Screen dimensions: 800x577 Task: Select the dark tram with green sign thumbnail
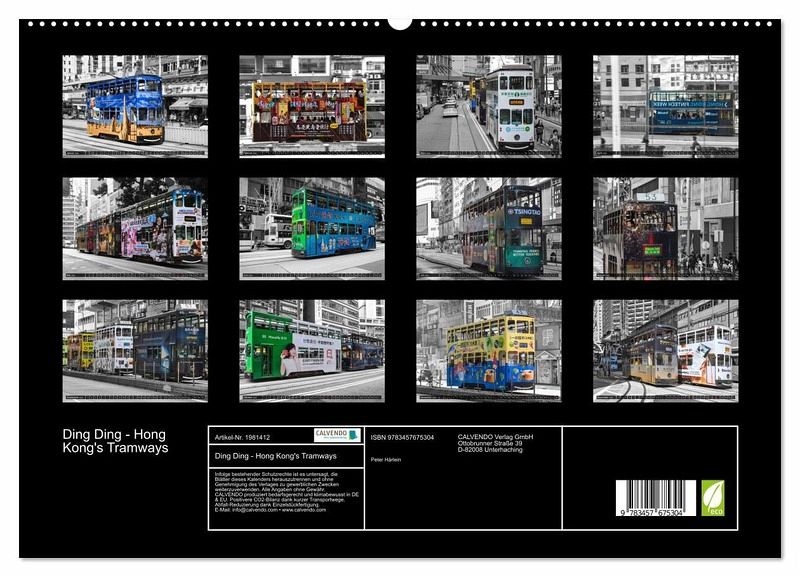(665, 229)
